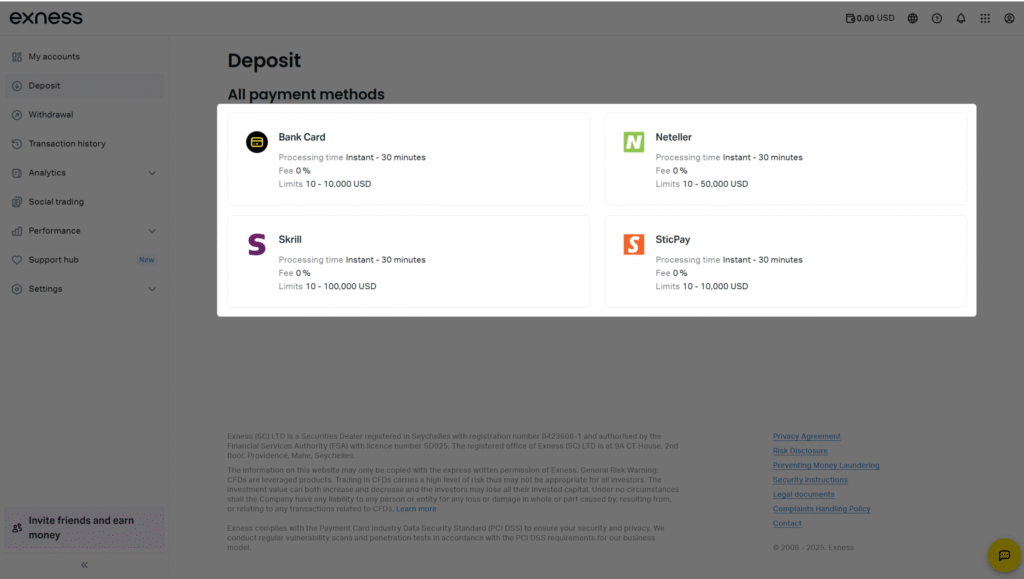Expand the Performance section
Image resolution: width=1024 pixels, height=579 pixels.
(84, 230)
